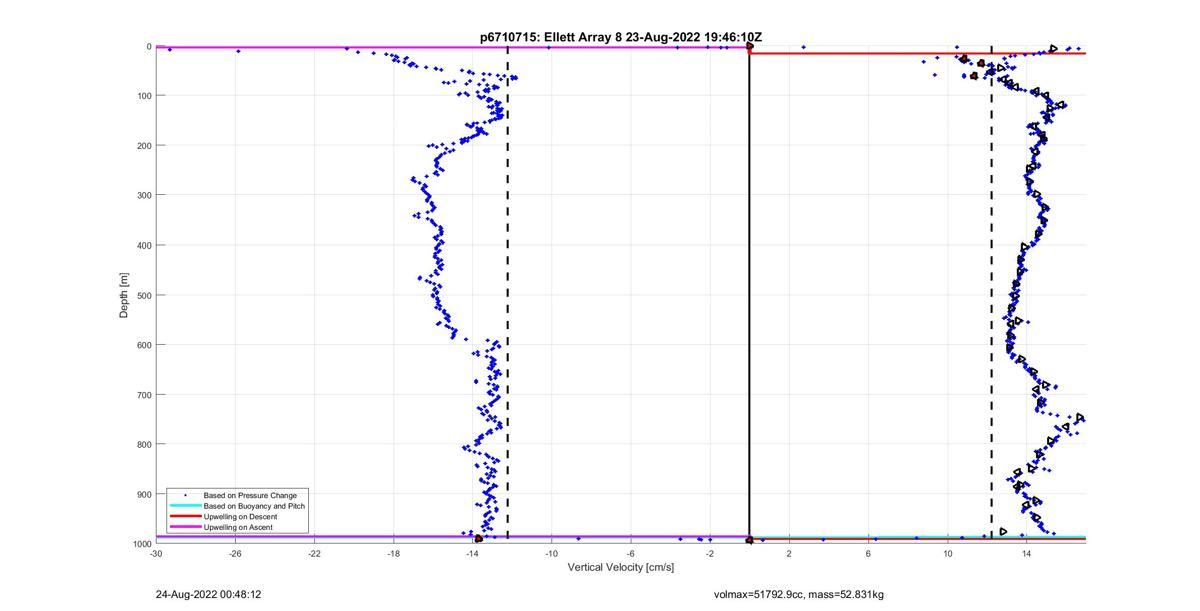Click x-axis tick label '-2'
Screen dimensions: 1200x611
point(709,553)
